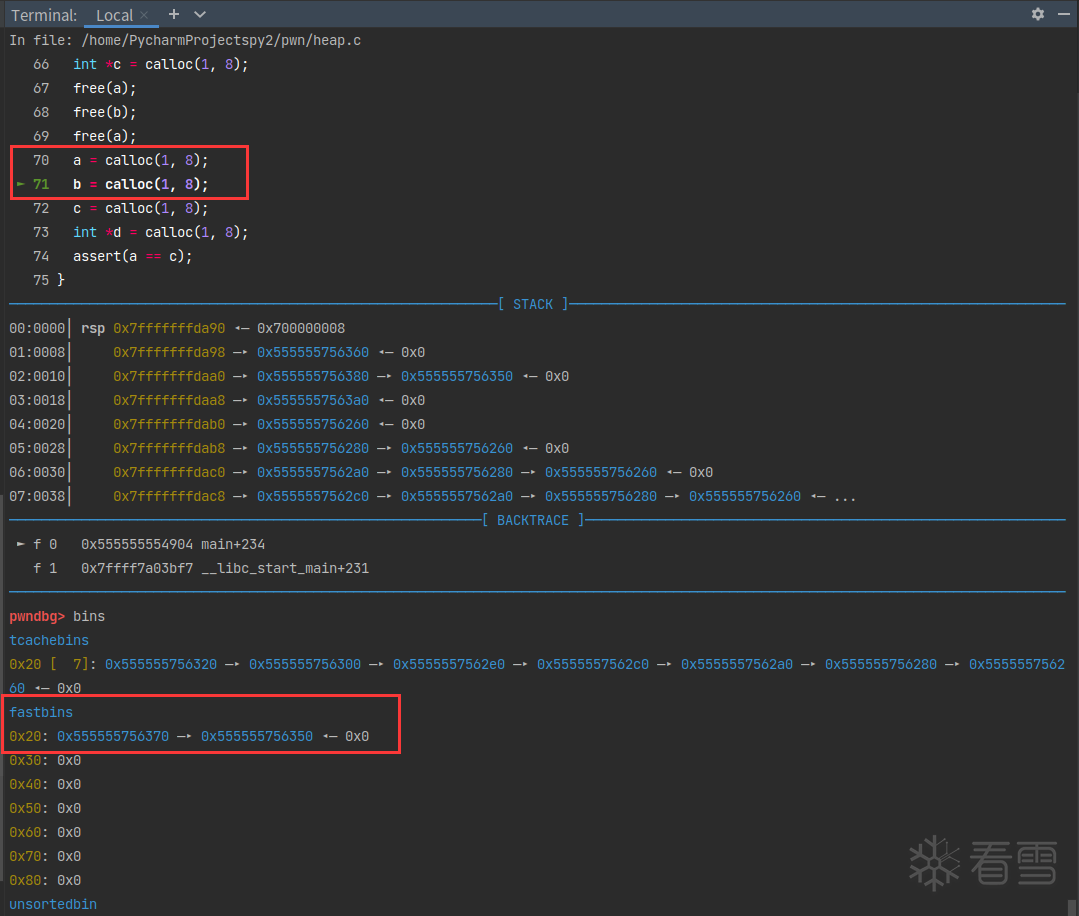Click stack address 0x7fffffffdac8

pyautogui.click(x=169, y=496)
